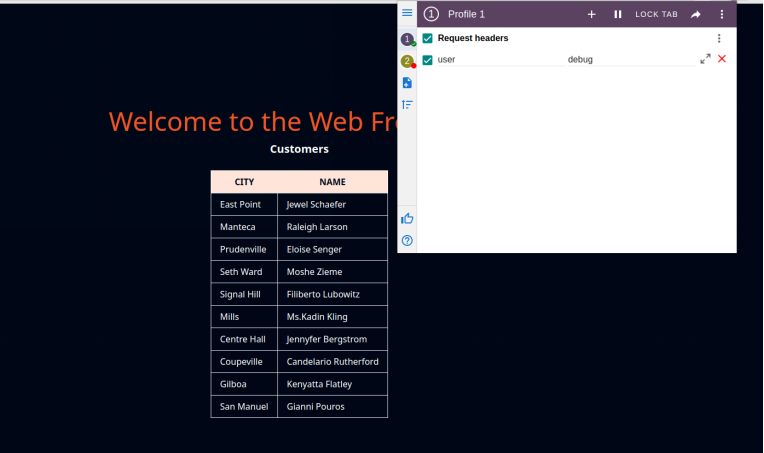Click the Profile 1 title text
The image size is (764, 453).
tap(466, 14)
